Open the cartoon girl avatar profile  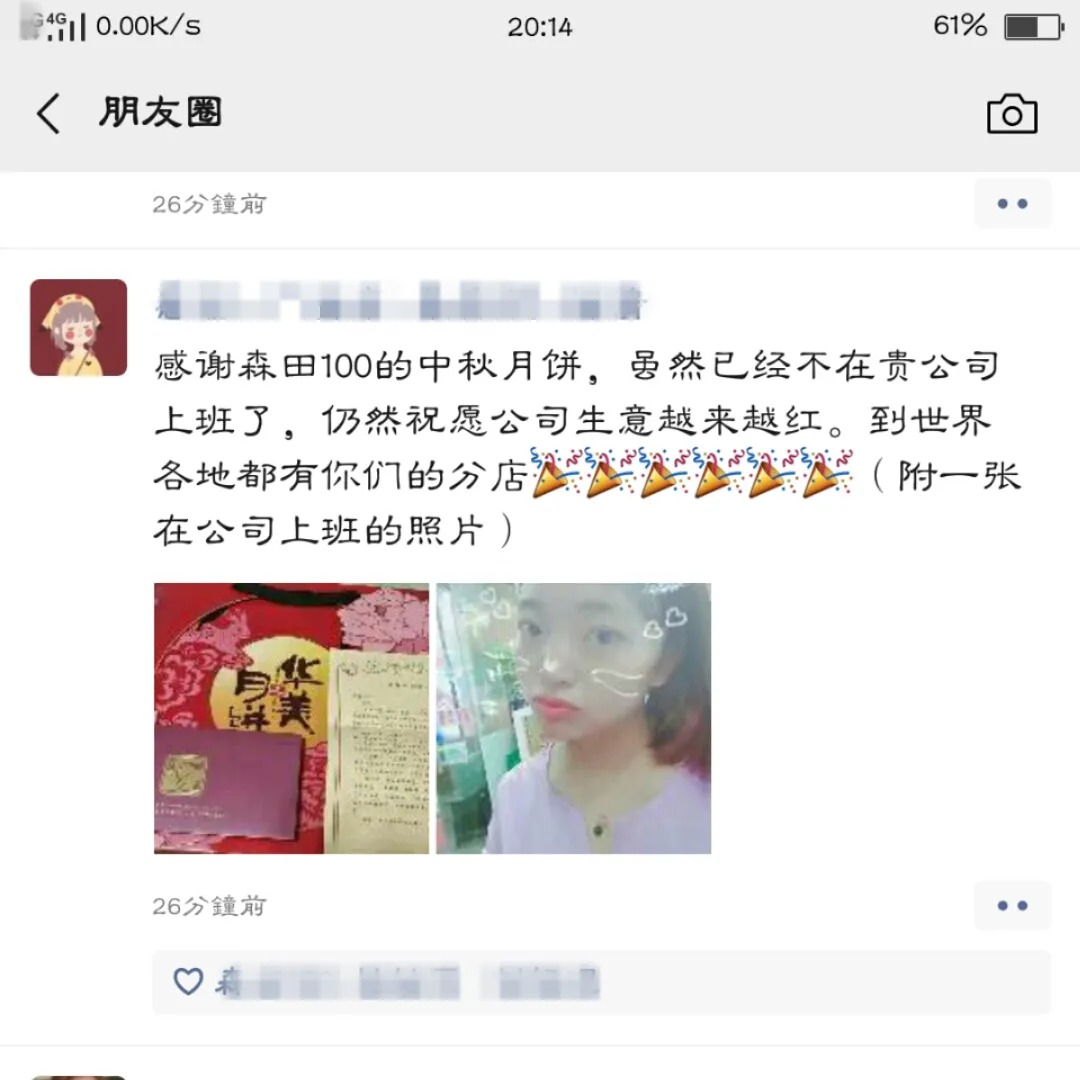(79, 327)
